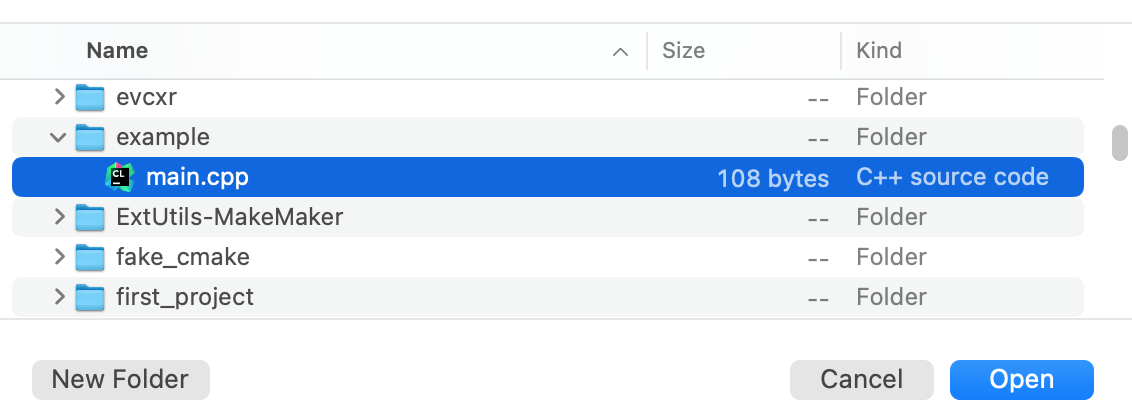Screen dimensions: 1132x418
Task: Click the vertical scrollbar thumb
Action: pyautogui.click(x=1120, y=142)
